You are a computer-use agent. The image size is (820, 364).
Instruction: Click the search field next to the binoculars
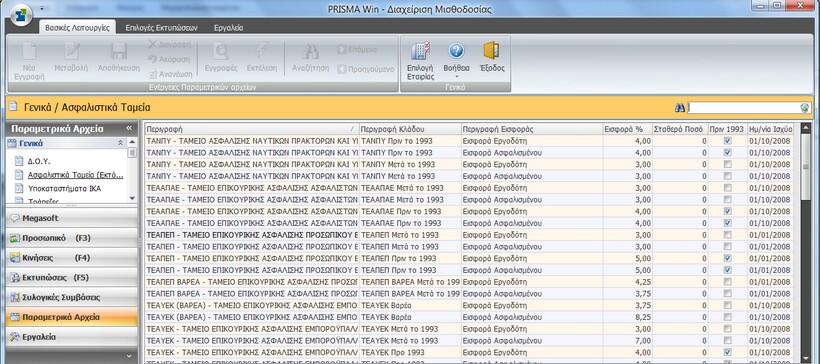pyautogui.click(x=744, y=107)
